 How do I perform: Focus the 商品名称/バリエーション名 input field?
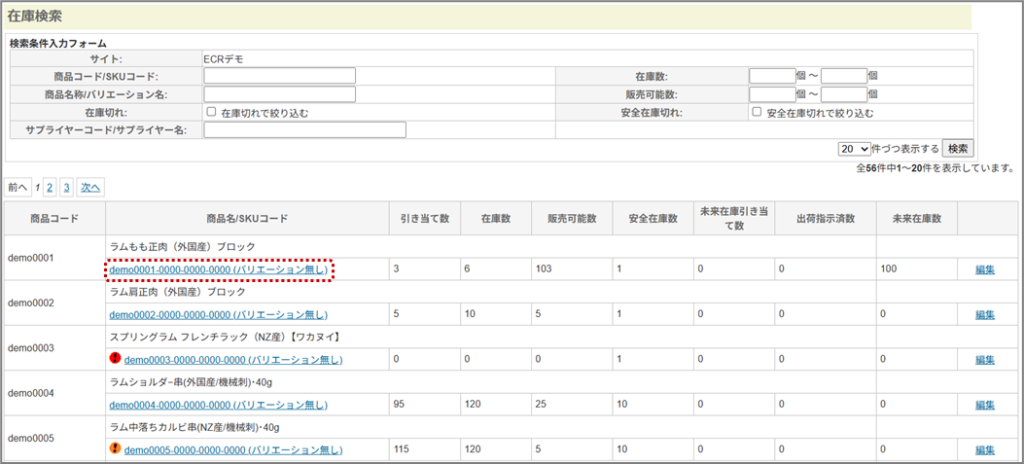click(x=280, y=94)
